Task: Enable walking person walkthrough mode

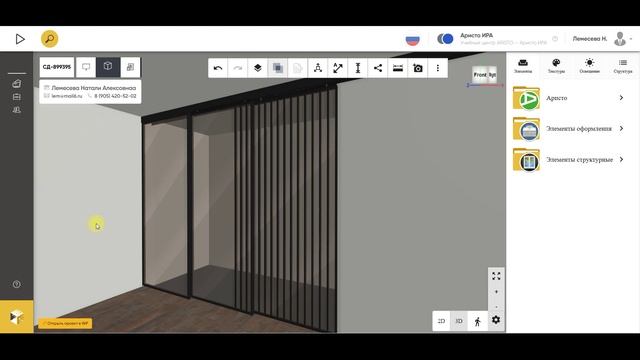Action: (x=478, y=321)
